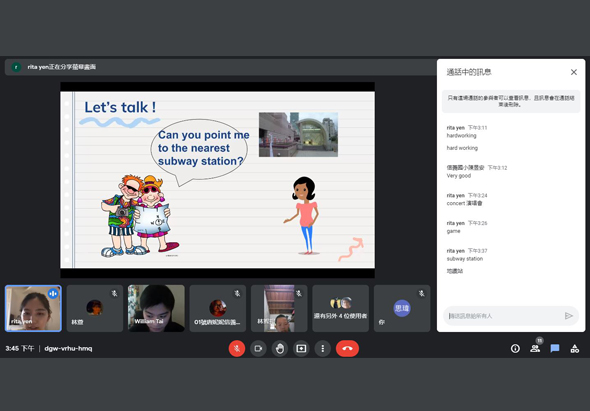Toggle the blue chat panel icon

[555, 349]
